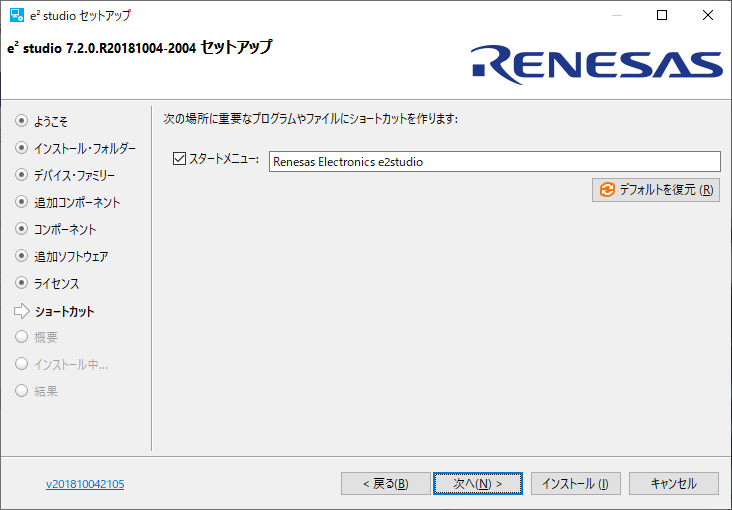
Task: Close the setup window
Action: (x=708, y=15)
